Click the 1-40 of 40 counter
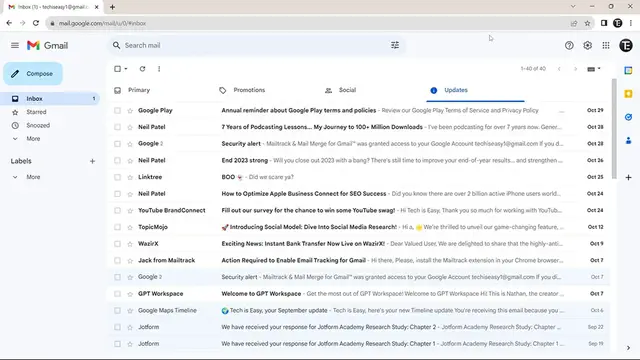This screenshot has width=640, height=360. (x=533, y=69)
